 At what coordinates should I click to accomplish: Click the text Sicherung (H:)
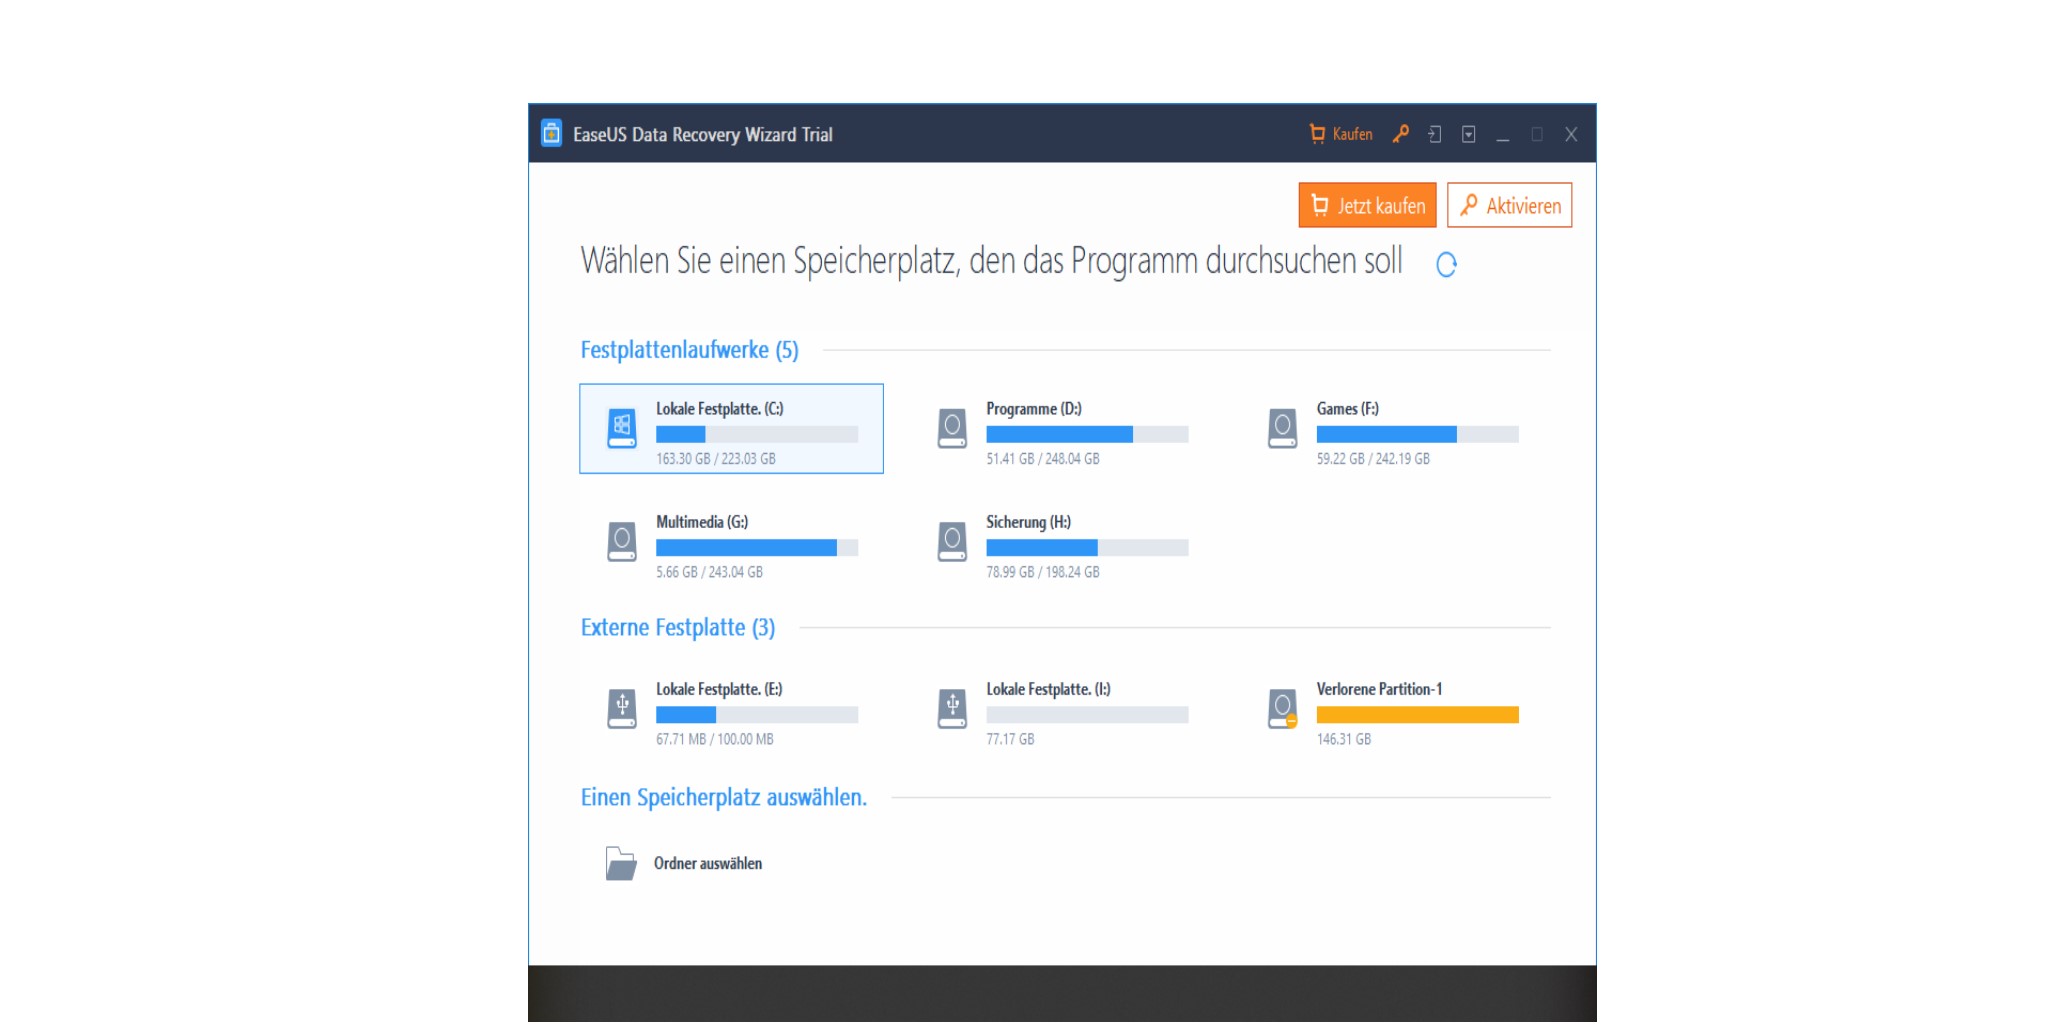[x=1028, y=522]
